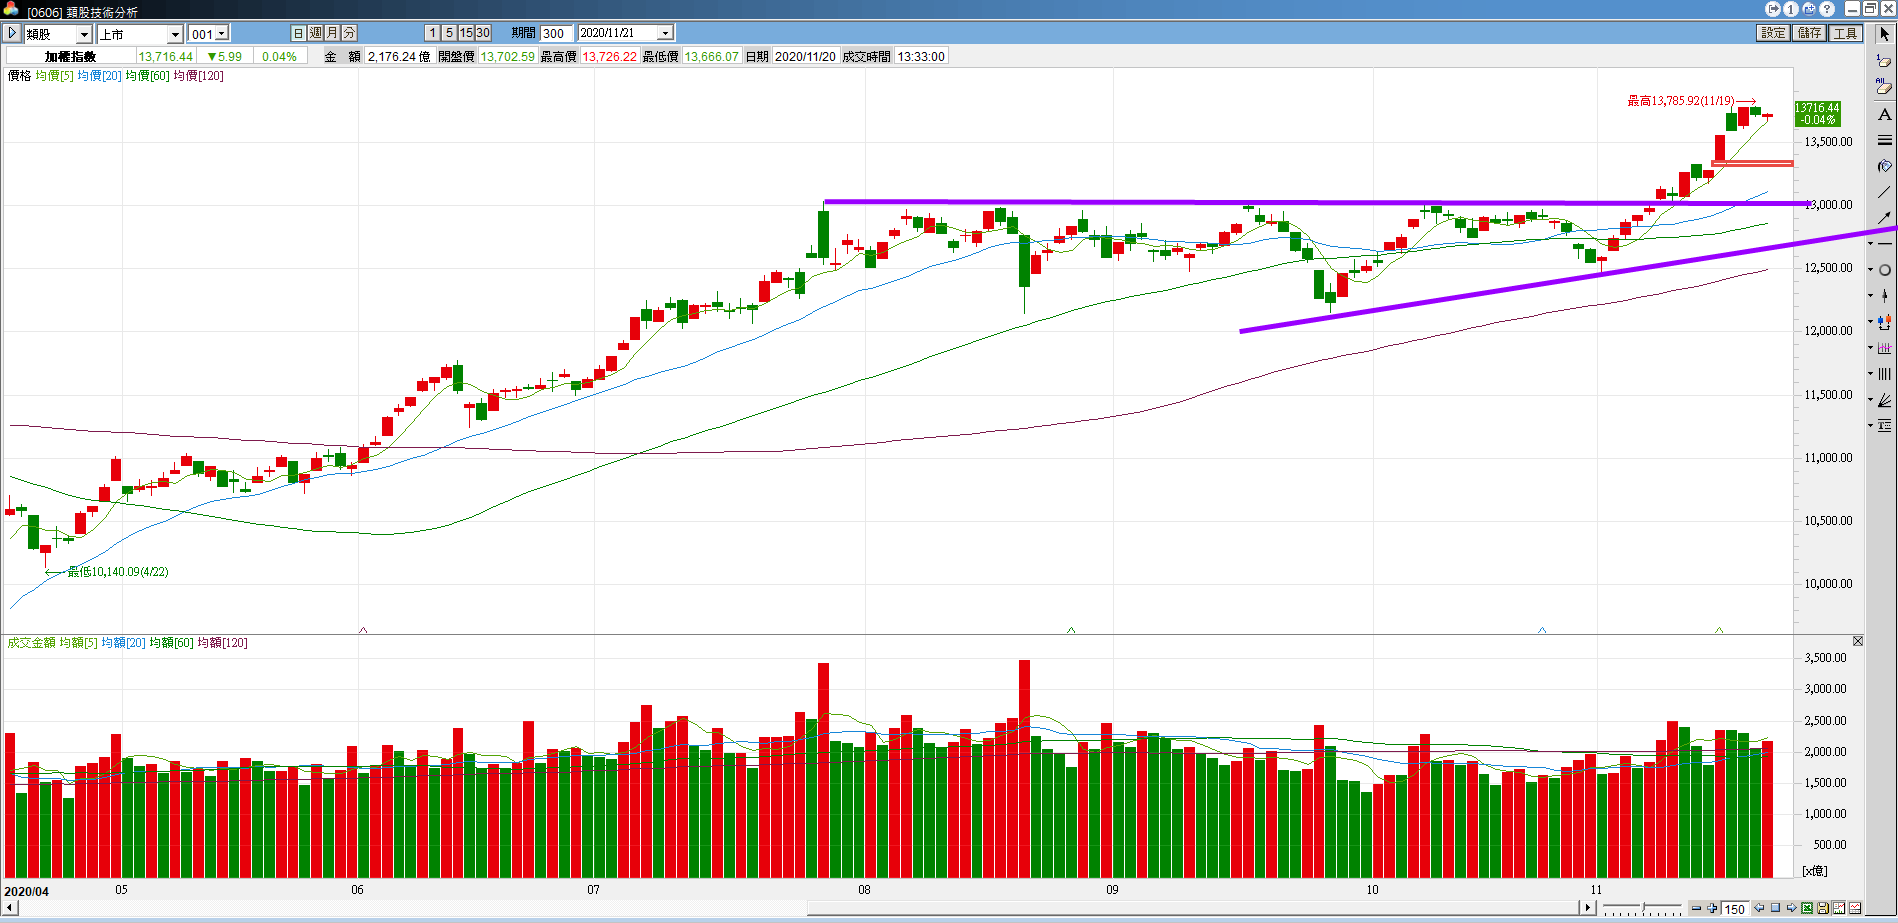Click the 期間 300 input field

tap(557, 33)
